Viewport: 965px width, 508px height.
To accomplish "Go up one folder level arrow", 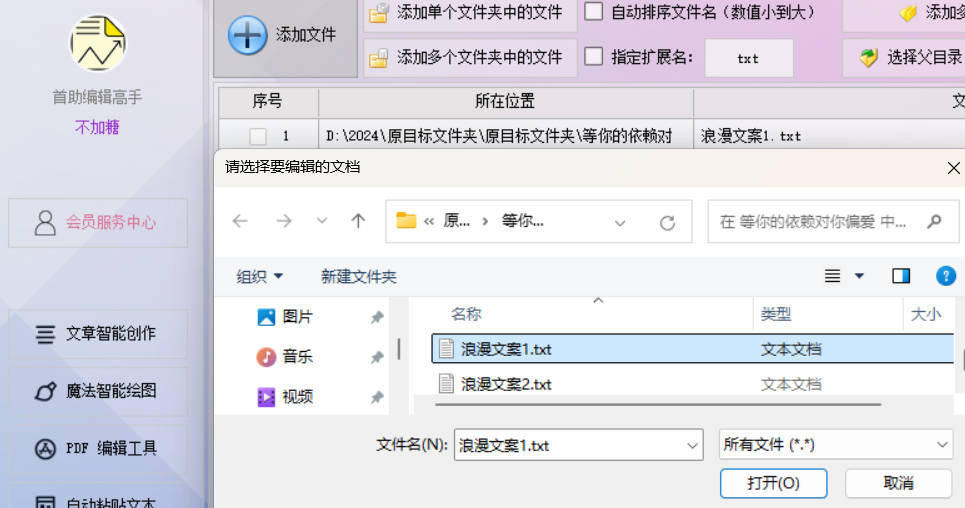I will click(x=358, y=221).
